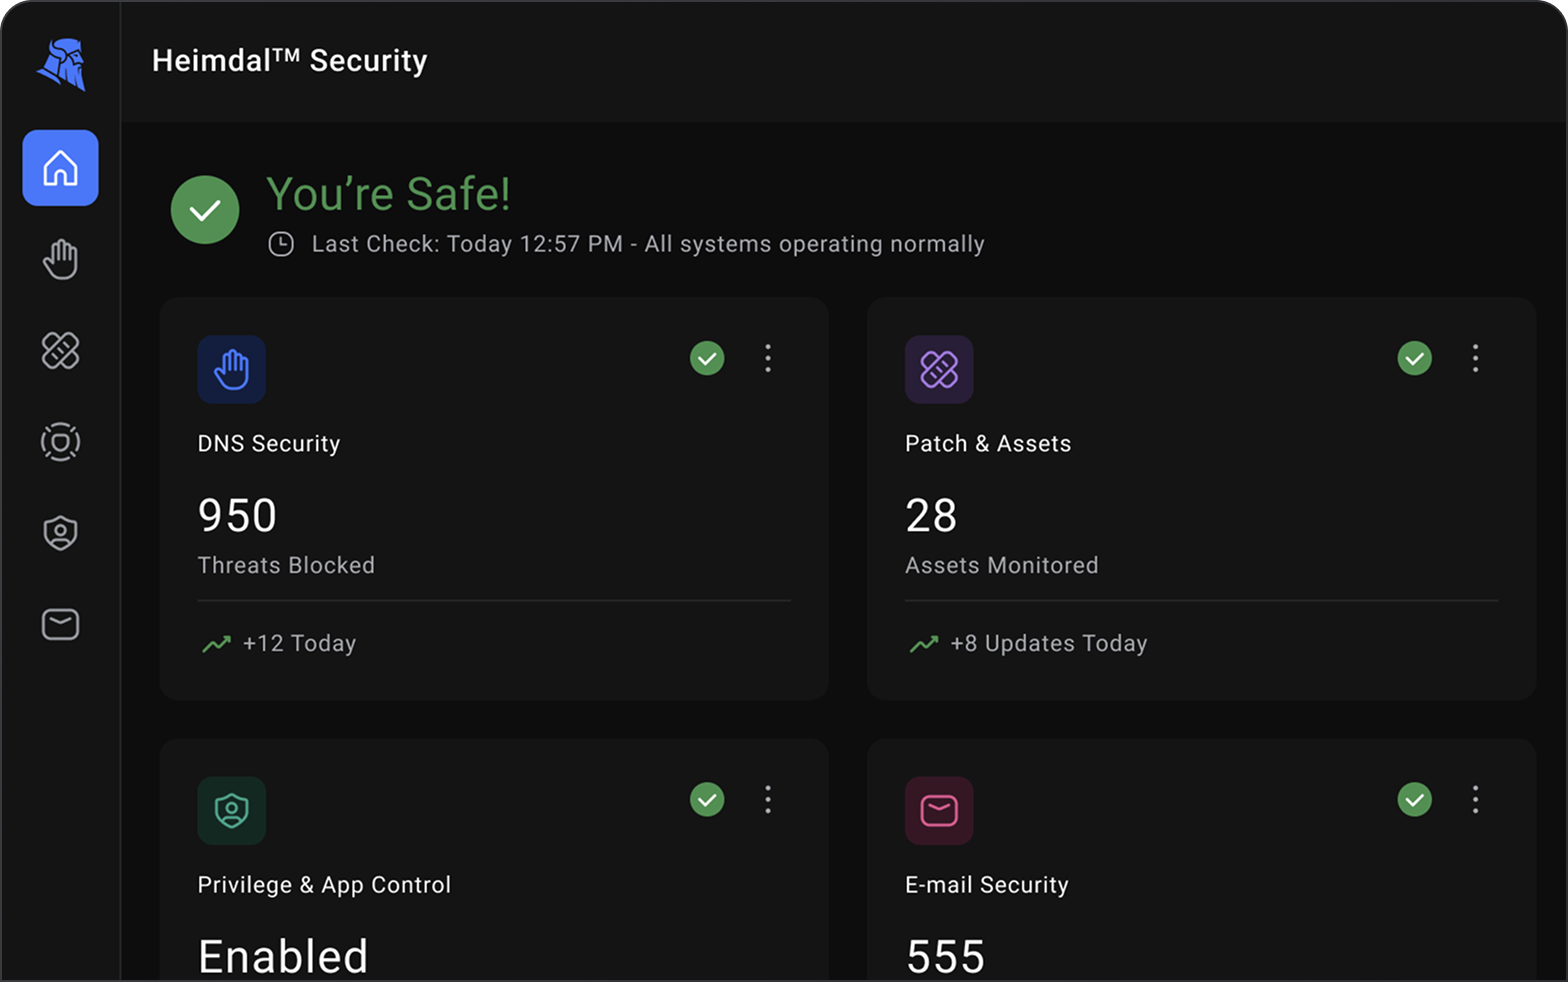Image resolution: width=1568 pixels, height=982 pixels.
Task: Click the Enabled status value
Action: (283, 957)
